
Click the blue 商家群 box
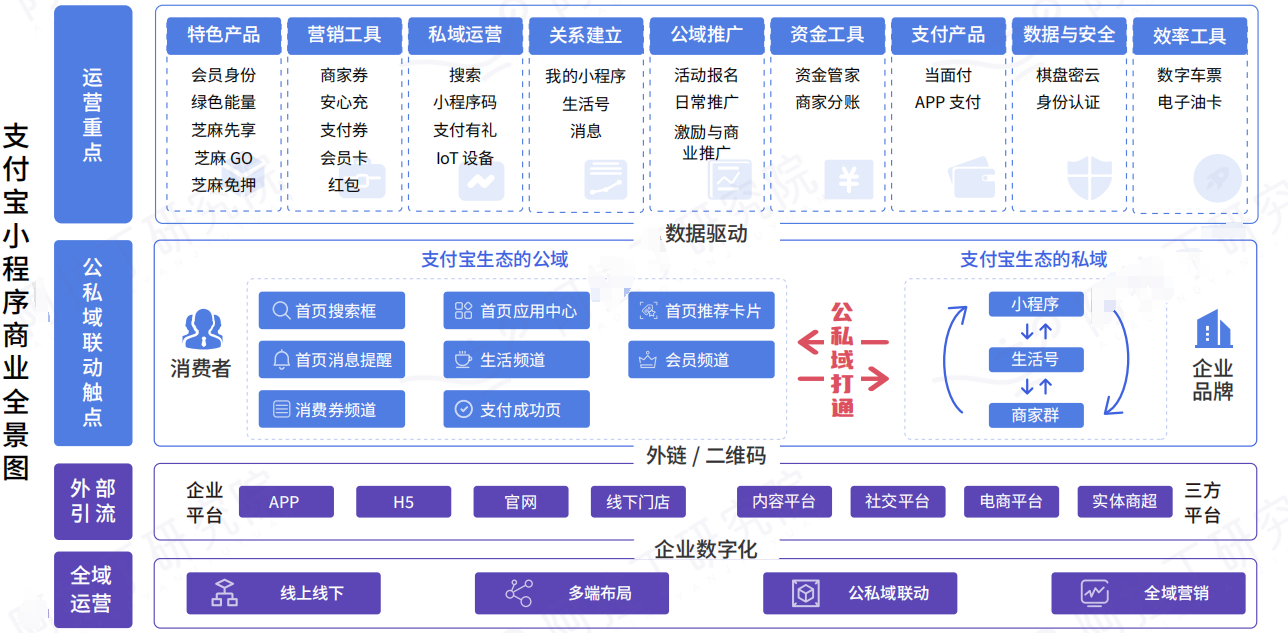(1036, 415)
